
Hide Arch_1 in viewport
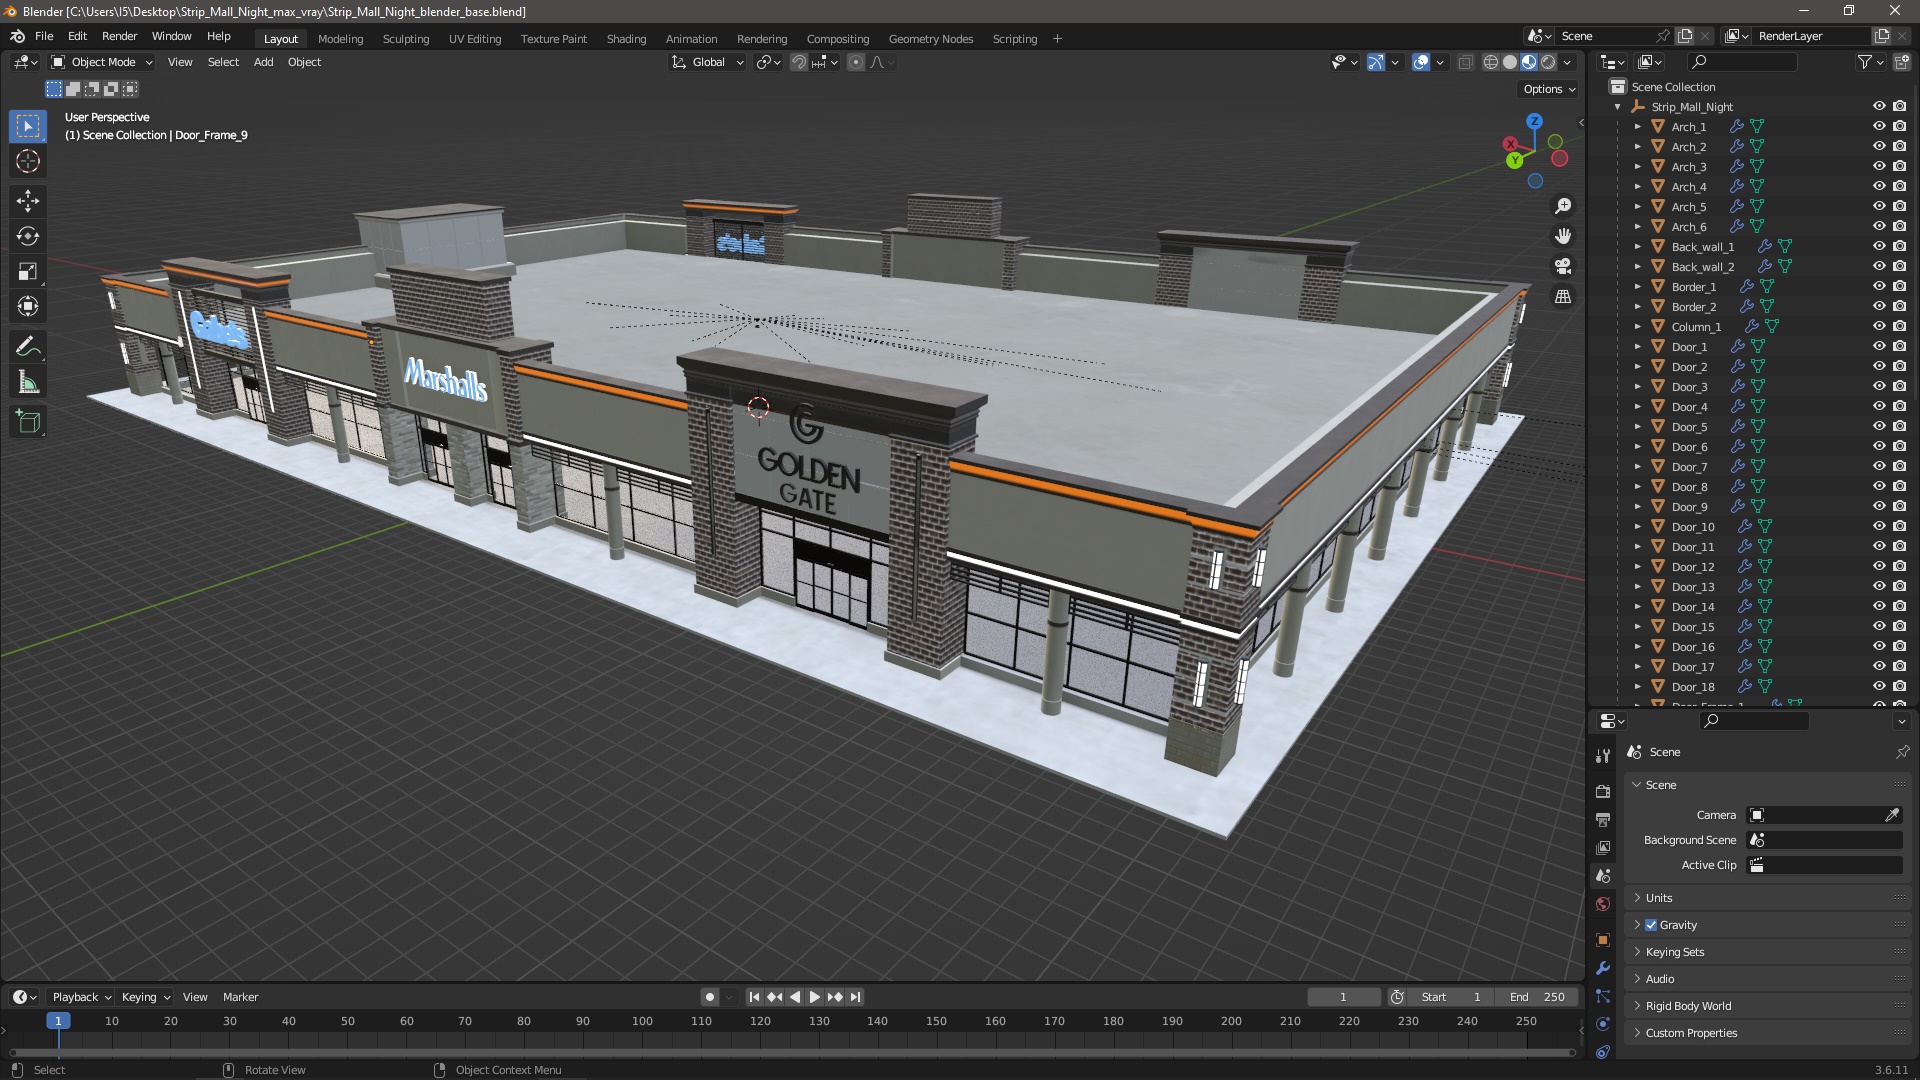1879,126
